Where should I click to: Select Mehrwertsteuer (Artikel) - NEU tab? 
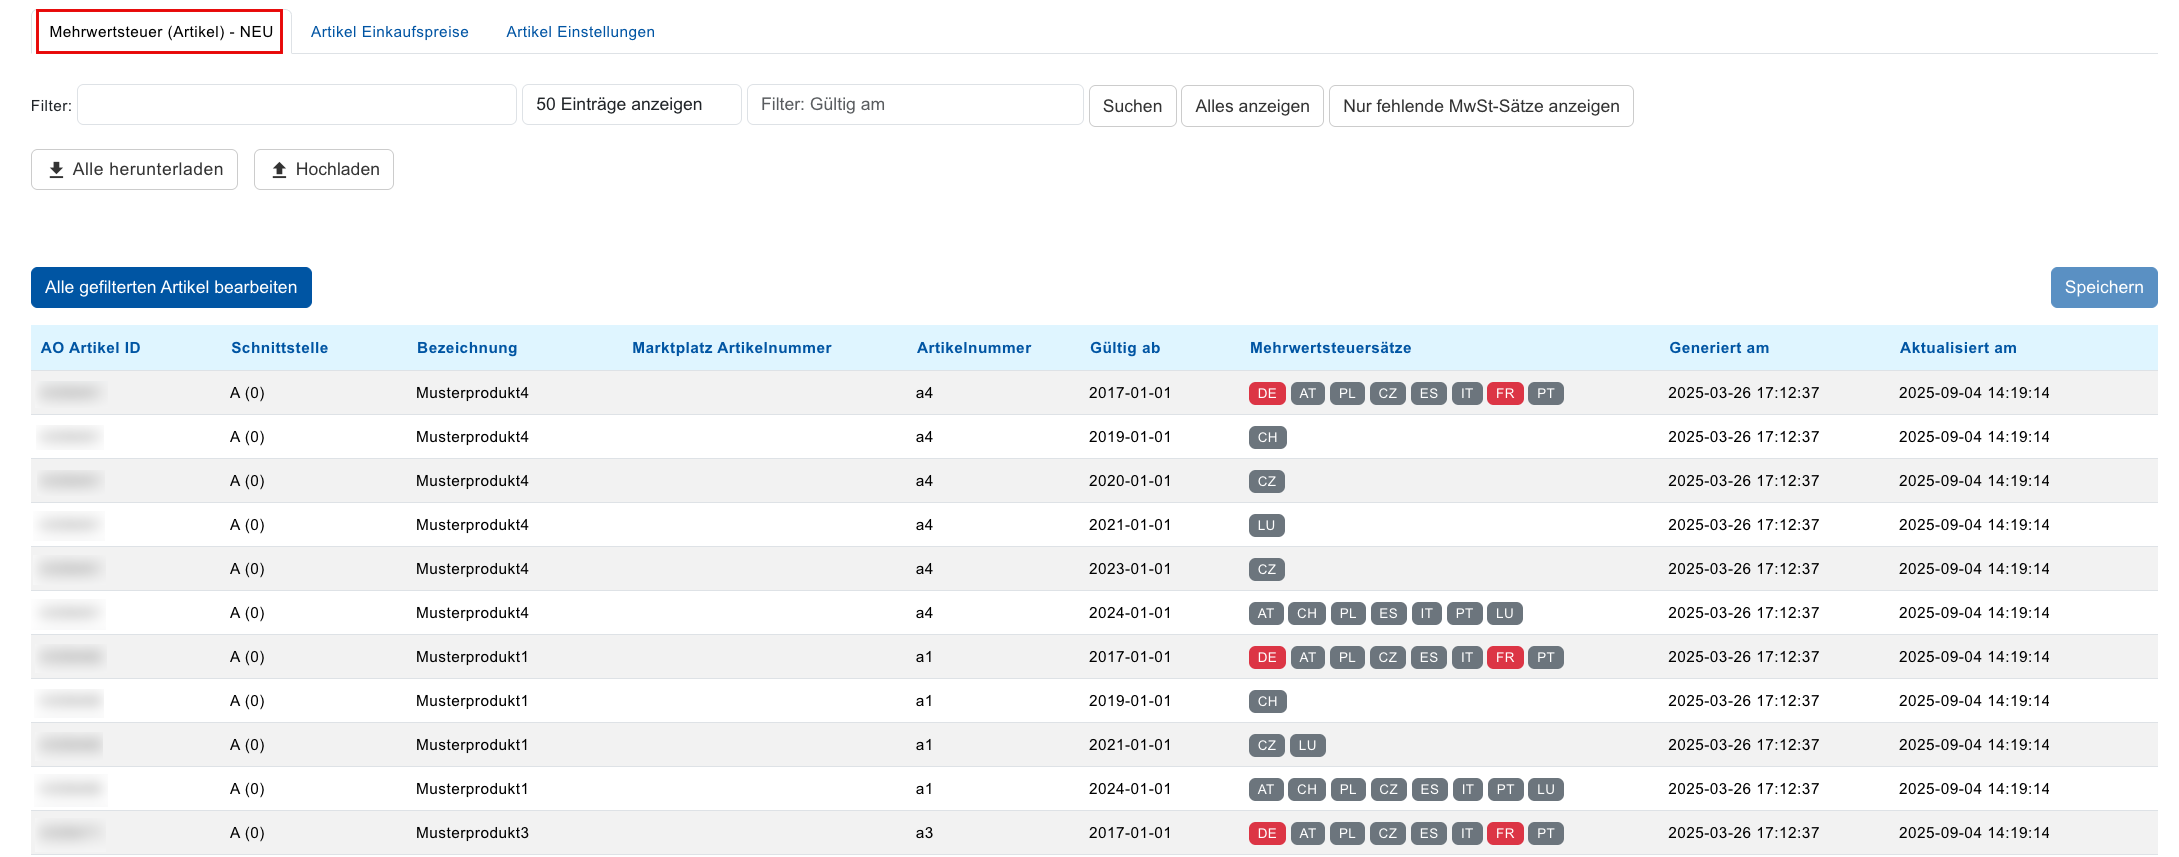click(x=160, y=32)
